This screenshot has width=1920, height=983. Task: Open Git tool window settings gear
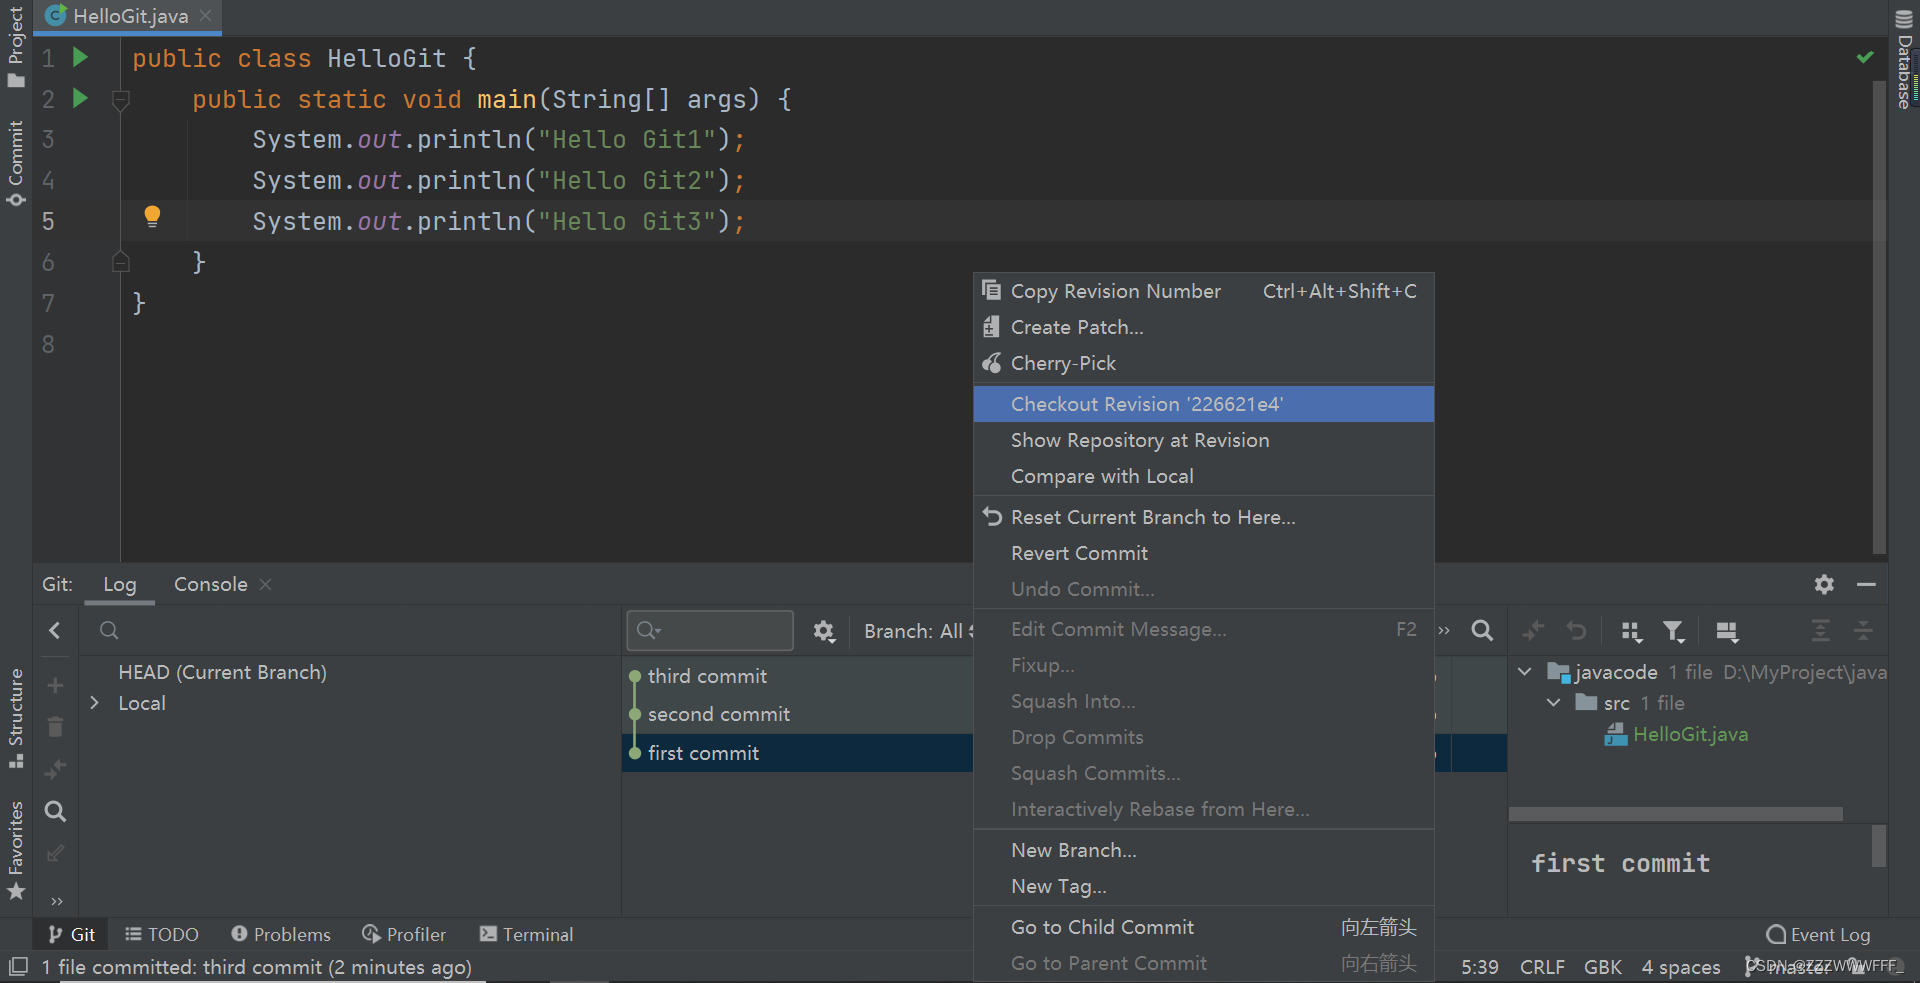[x=1824, y=584]
